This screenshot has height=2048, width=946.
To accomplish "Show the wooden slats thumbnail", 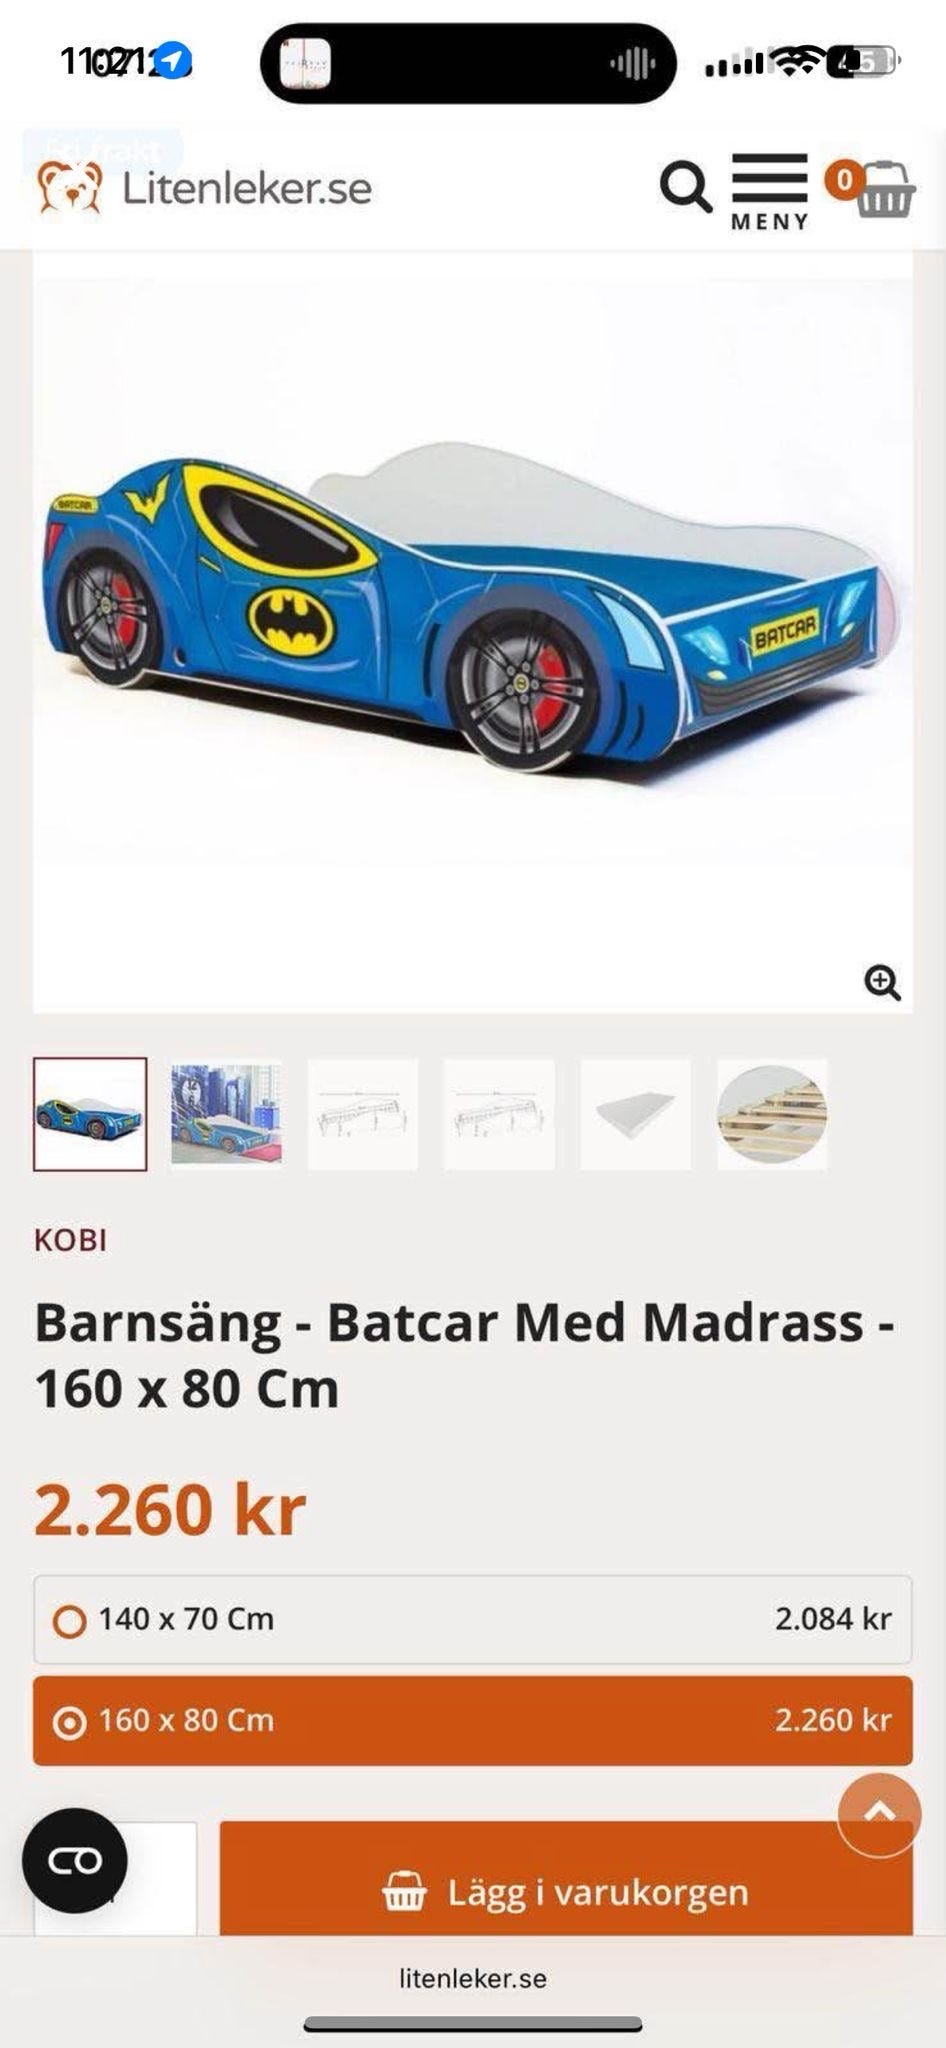I will 772,1114.
